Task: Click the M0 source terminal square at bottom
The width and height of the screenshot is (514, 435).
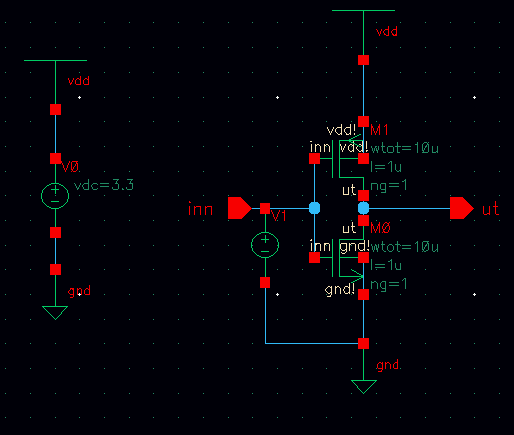Action: pyautogui.click(x=363, y=294)
